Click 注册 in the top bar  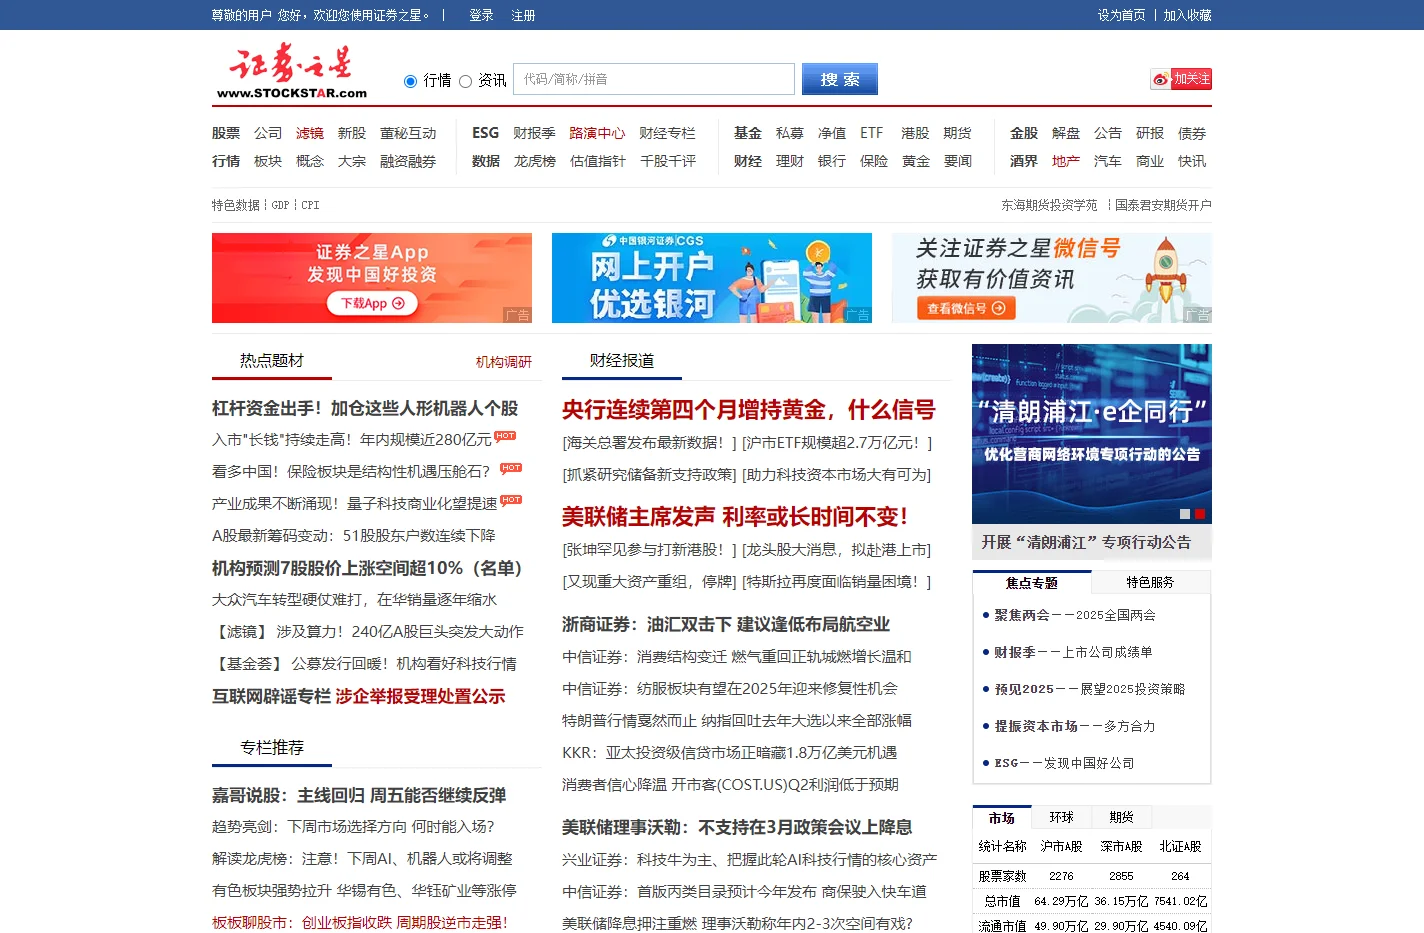click(x=523, y=15)
